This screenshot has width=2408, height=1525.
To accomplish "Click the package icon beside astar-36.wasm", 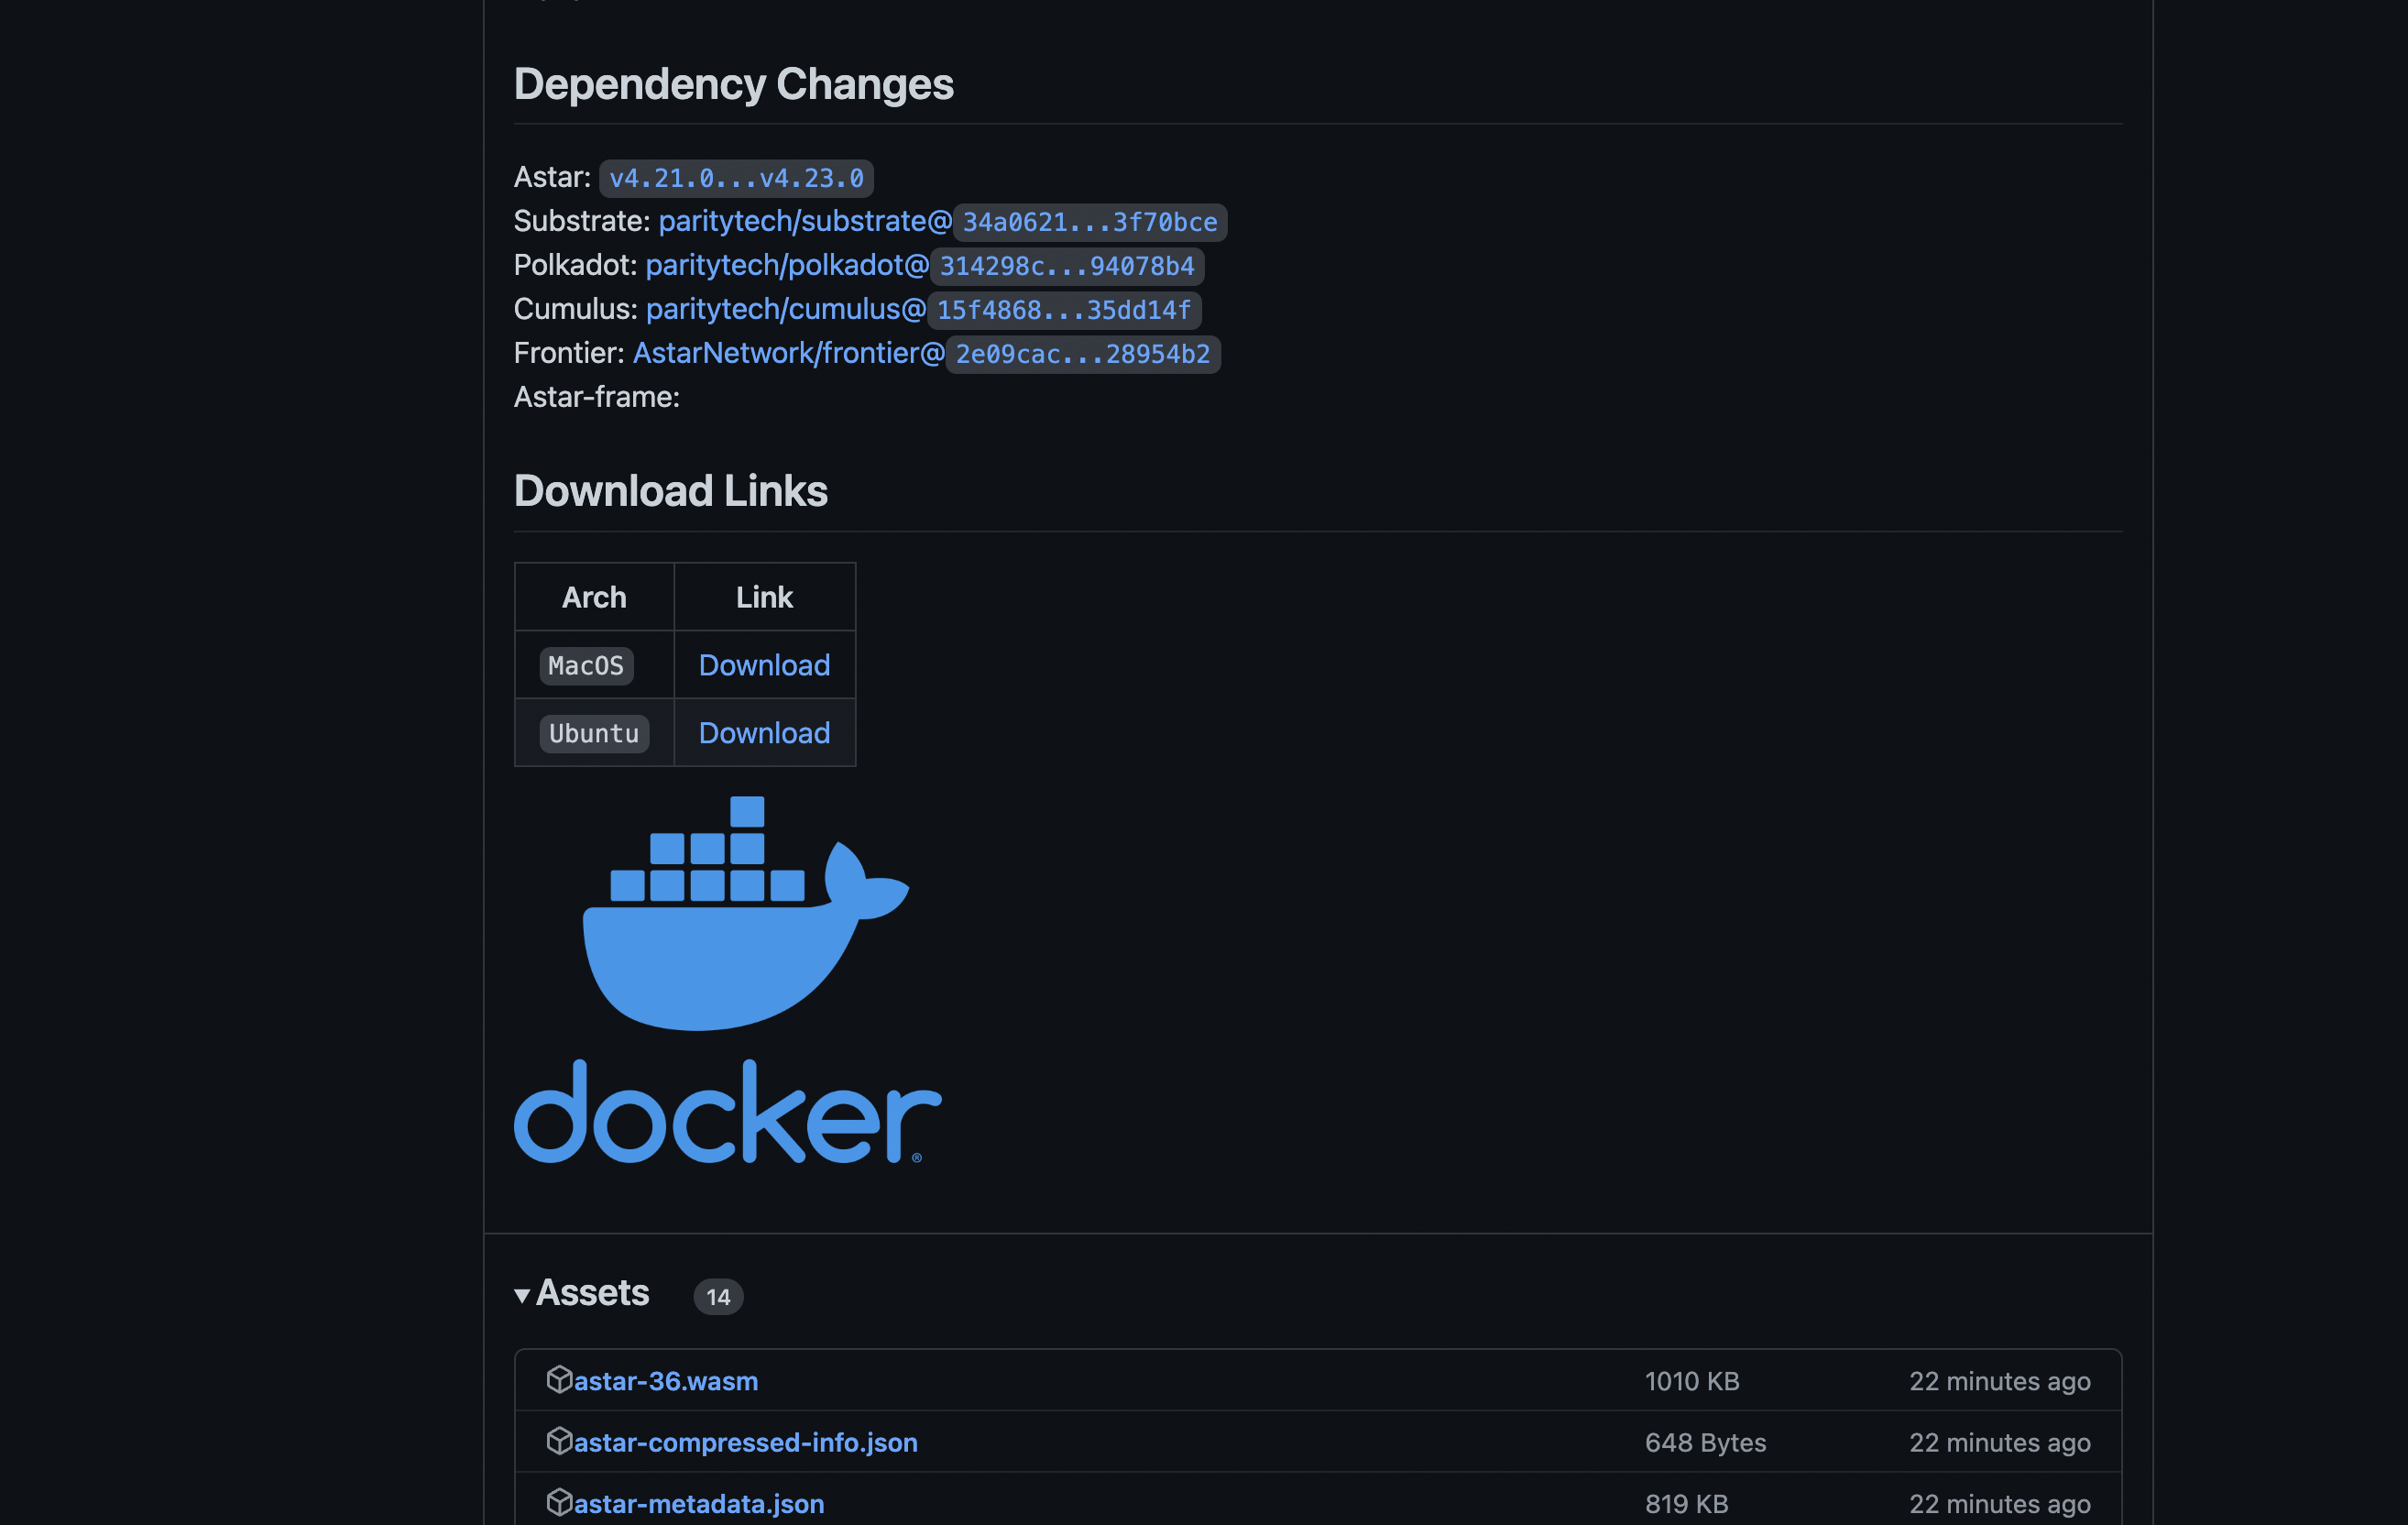I will 559,1379.
